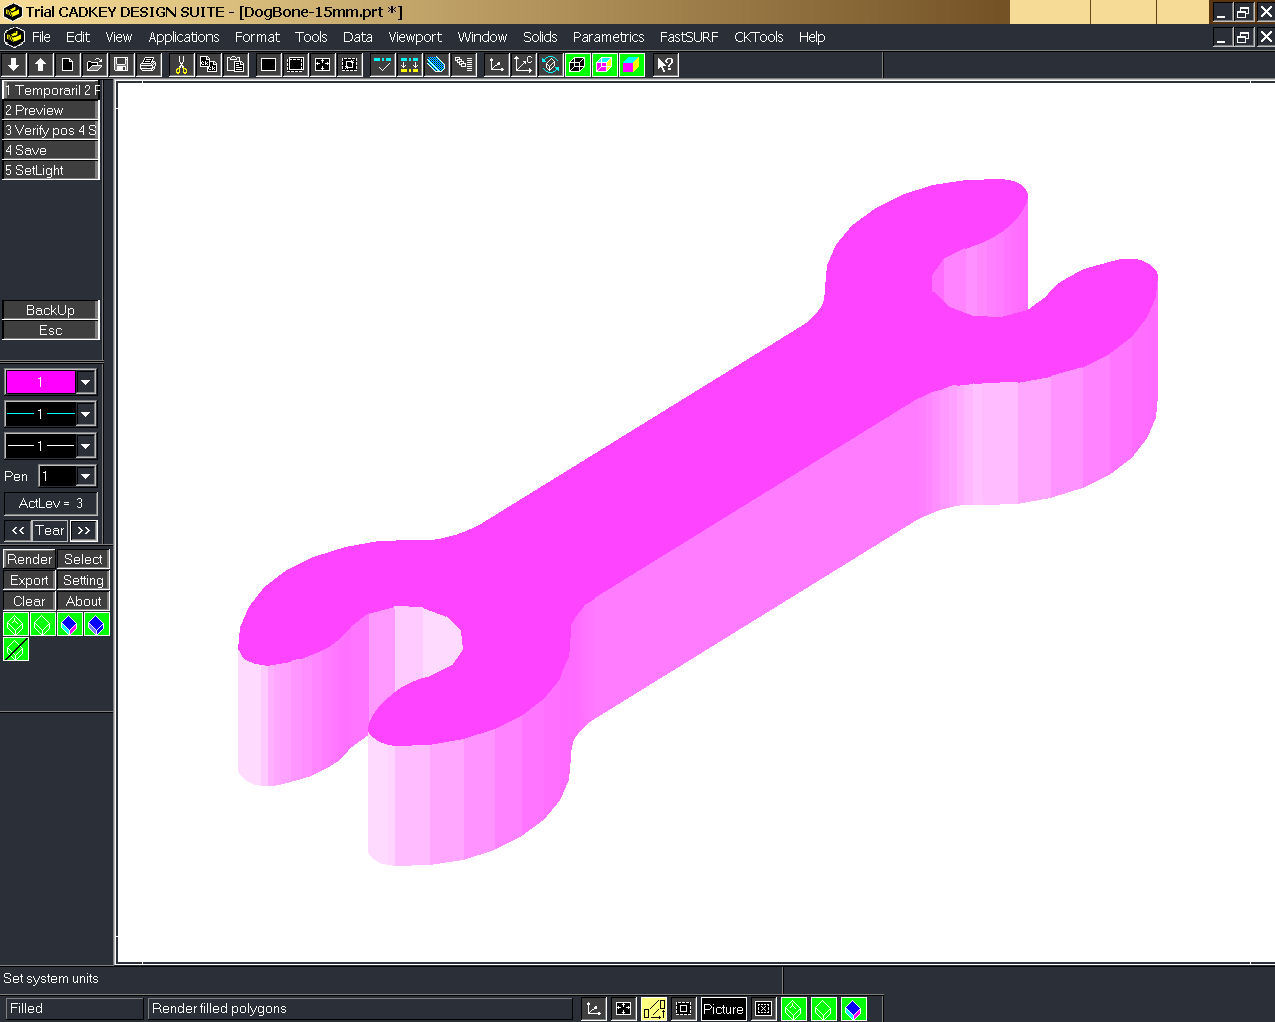This screenshot has height=1022, width=1275.
Task: Click the printer icon in the toolbar
Action: pos(148,65)
